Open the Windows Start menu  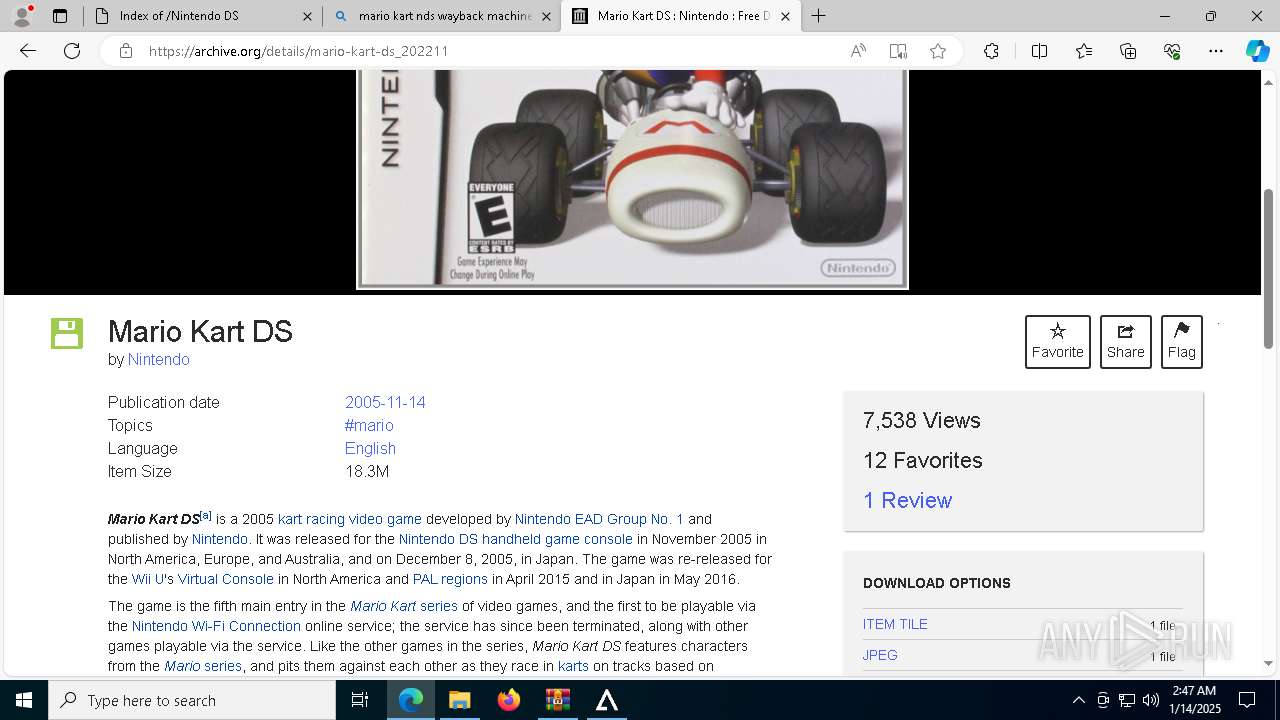coord(24,700)
